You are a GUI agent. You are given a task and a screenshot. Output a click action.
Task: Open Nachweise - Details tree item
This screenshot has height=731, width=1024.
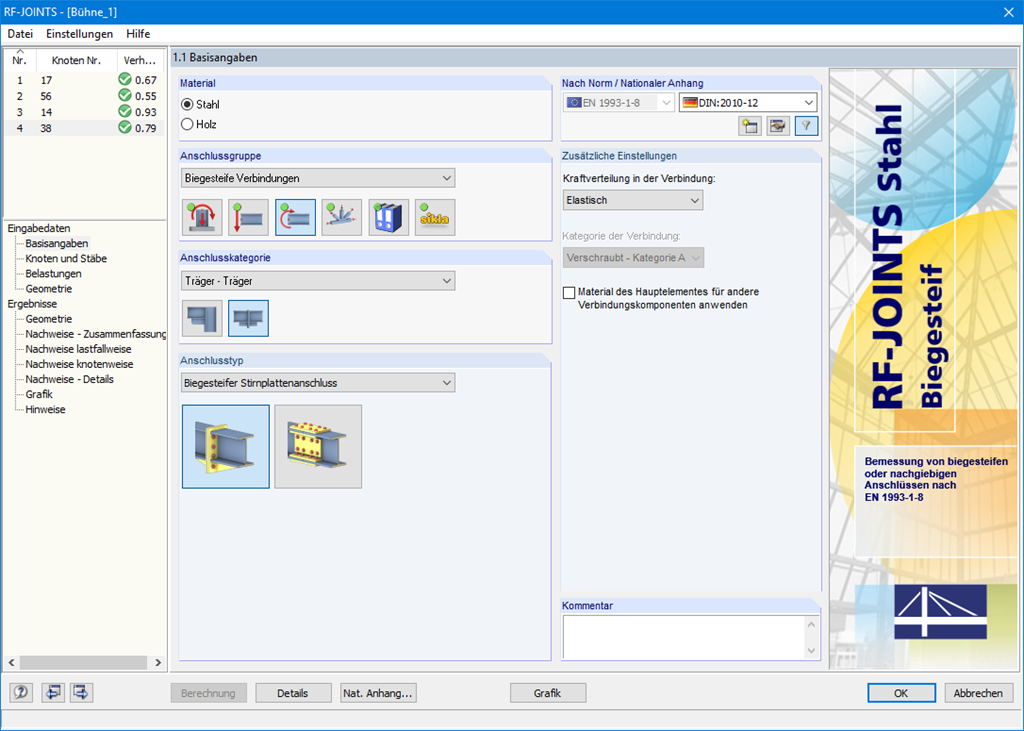pos(69,379)
